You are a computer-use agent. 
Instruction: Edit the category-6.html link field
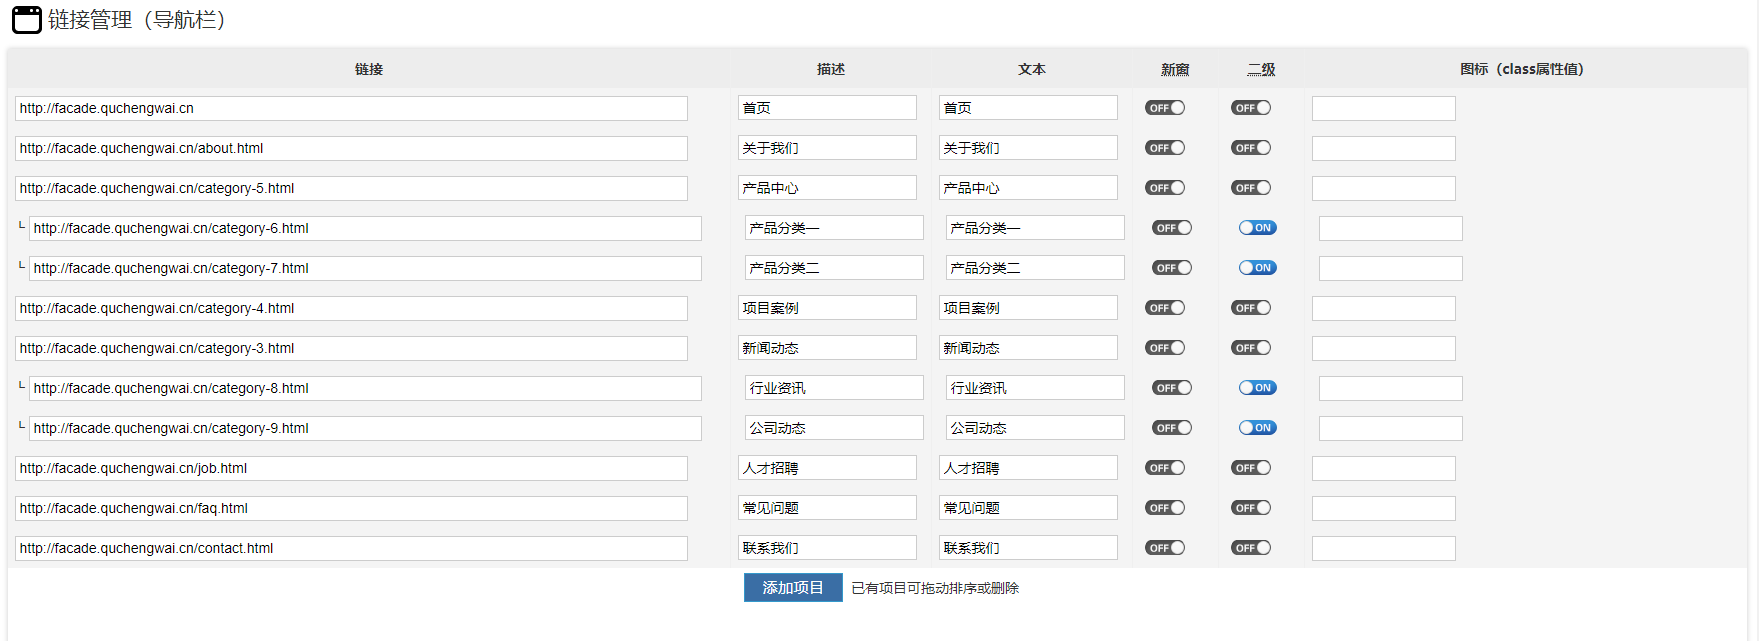(x=365, y=228)
